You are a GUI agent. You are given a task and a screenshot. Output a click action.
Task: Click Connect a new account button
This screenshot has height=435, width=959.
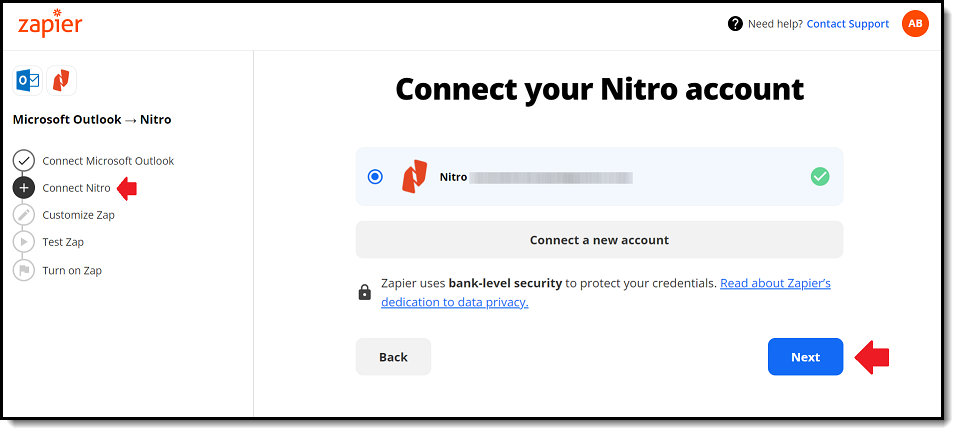coord(599,240)
